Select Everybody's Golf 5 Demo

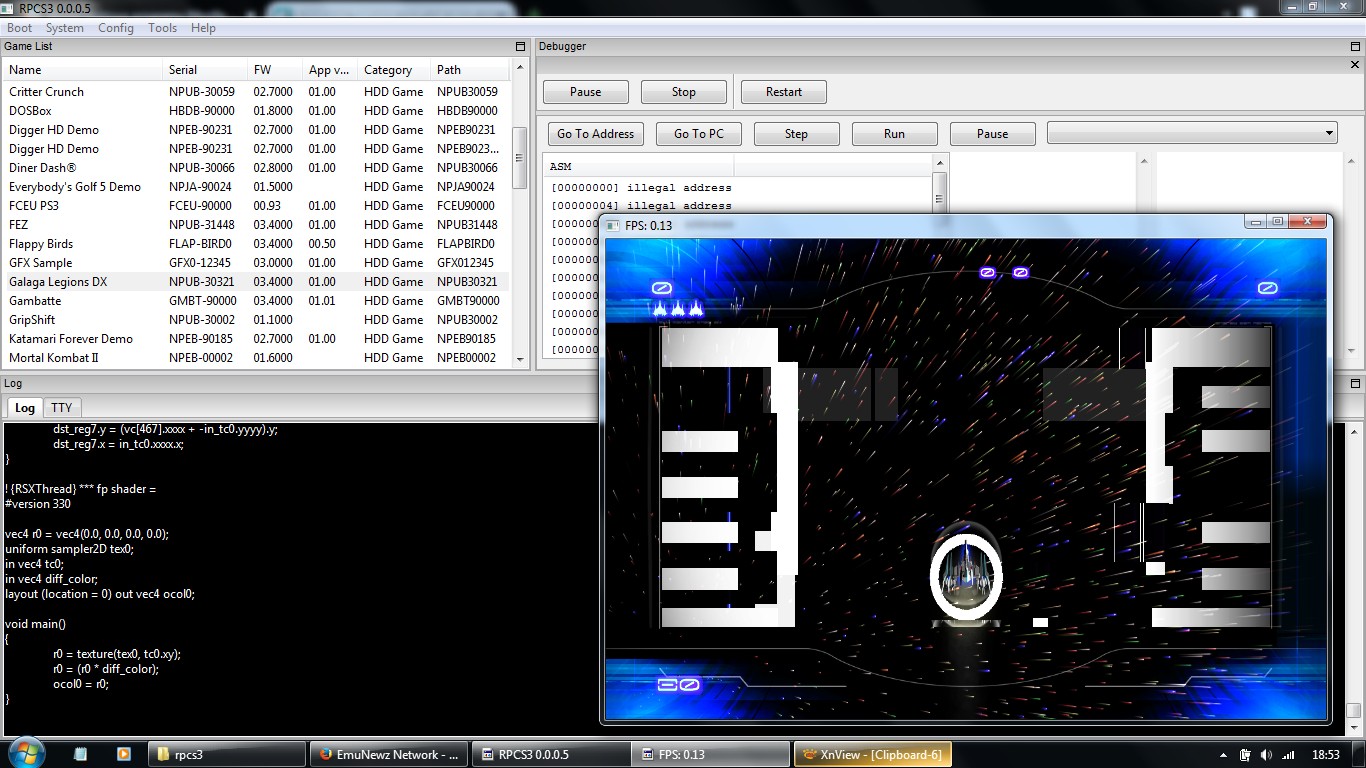(x=256, y=187)
